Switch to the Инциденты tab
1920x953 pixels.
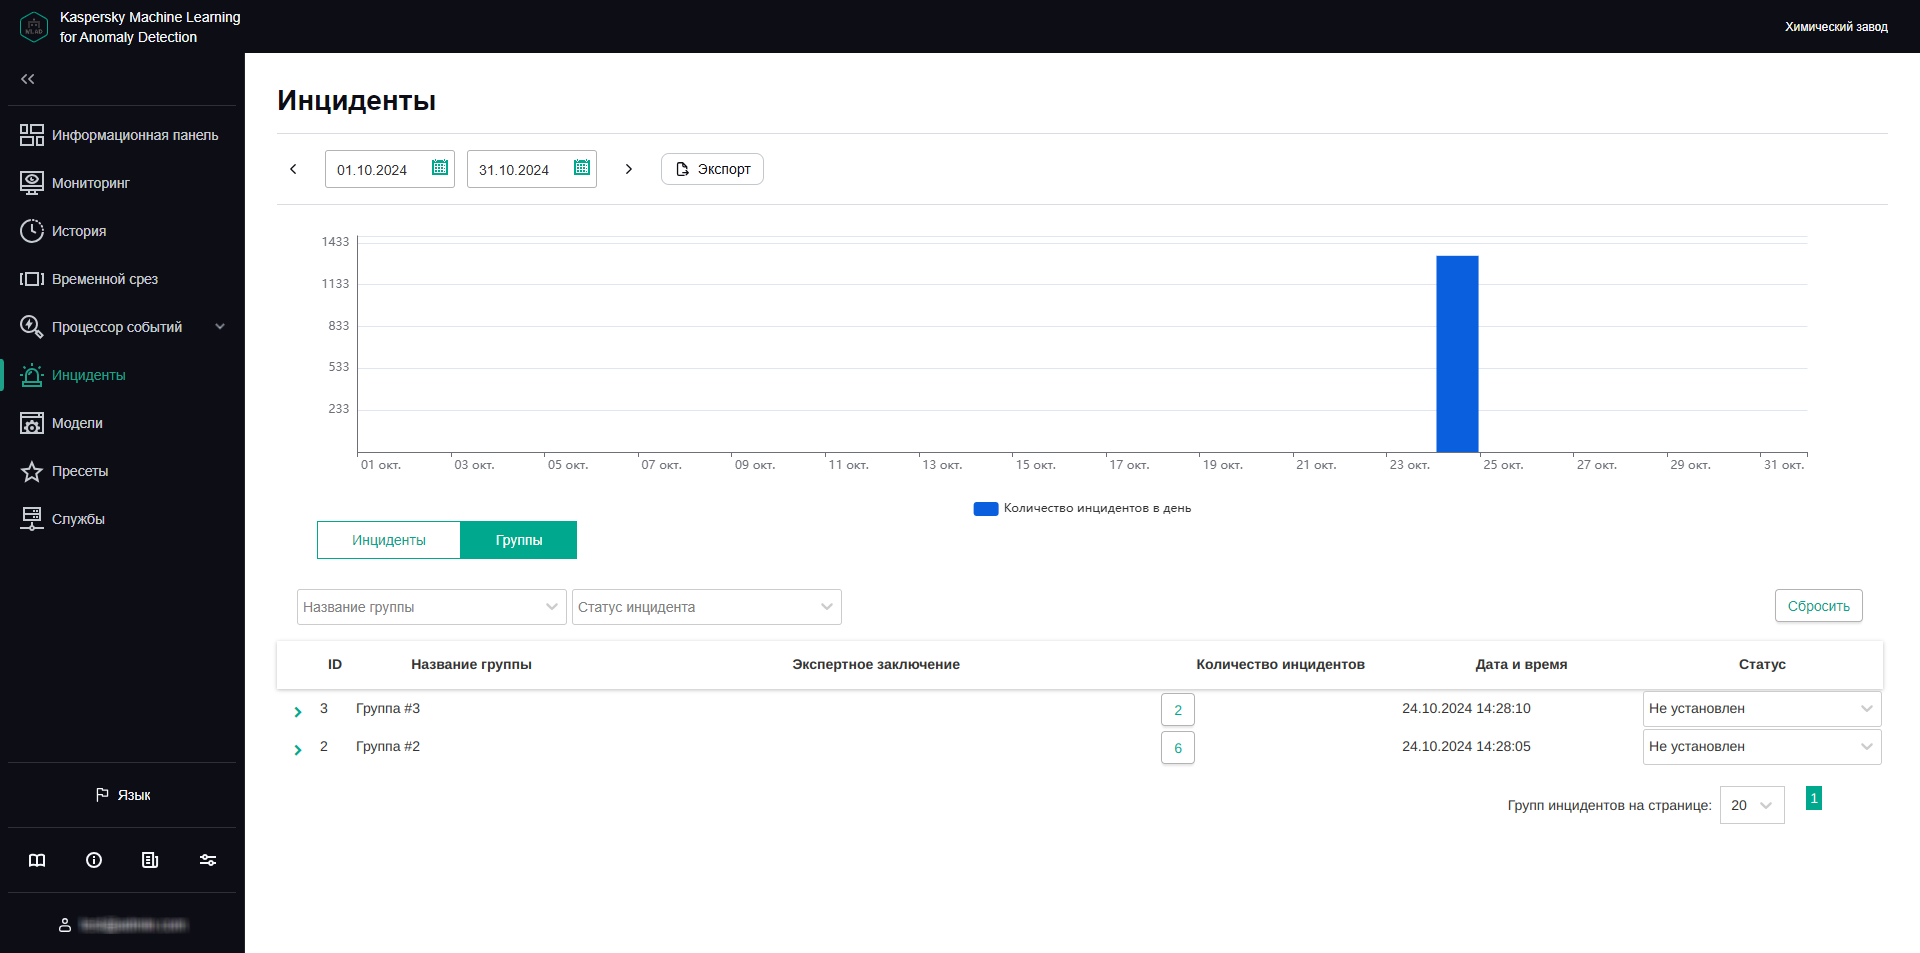point(388,540)
